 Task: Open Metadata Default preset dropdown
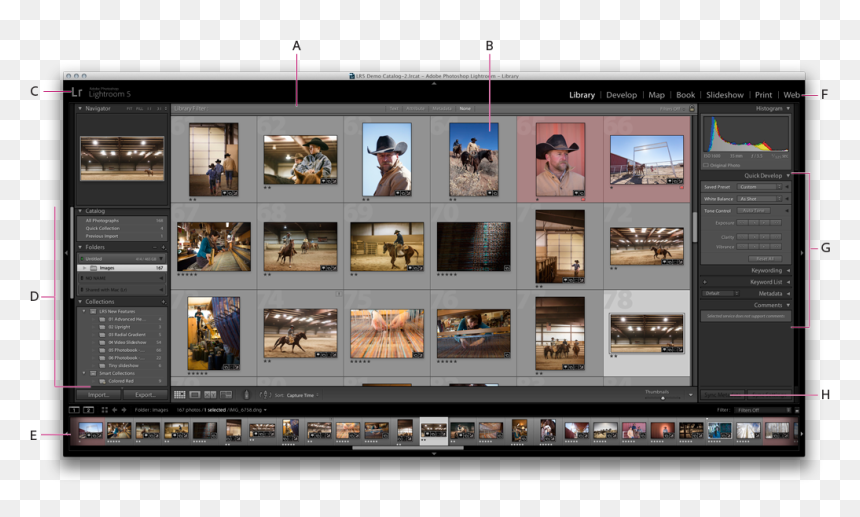point(721,293)
